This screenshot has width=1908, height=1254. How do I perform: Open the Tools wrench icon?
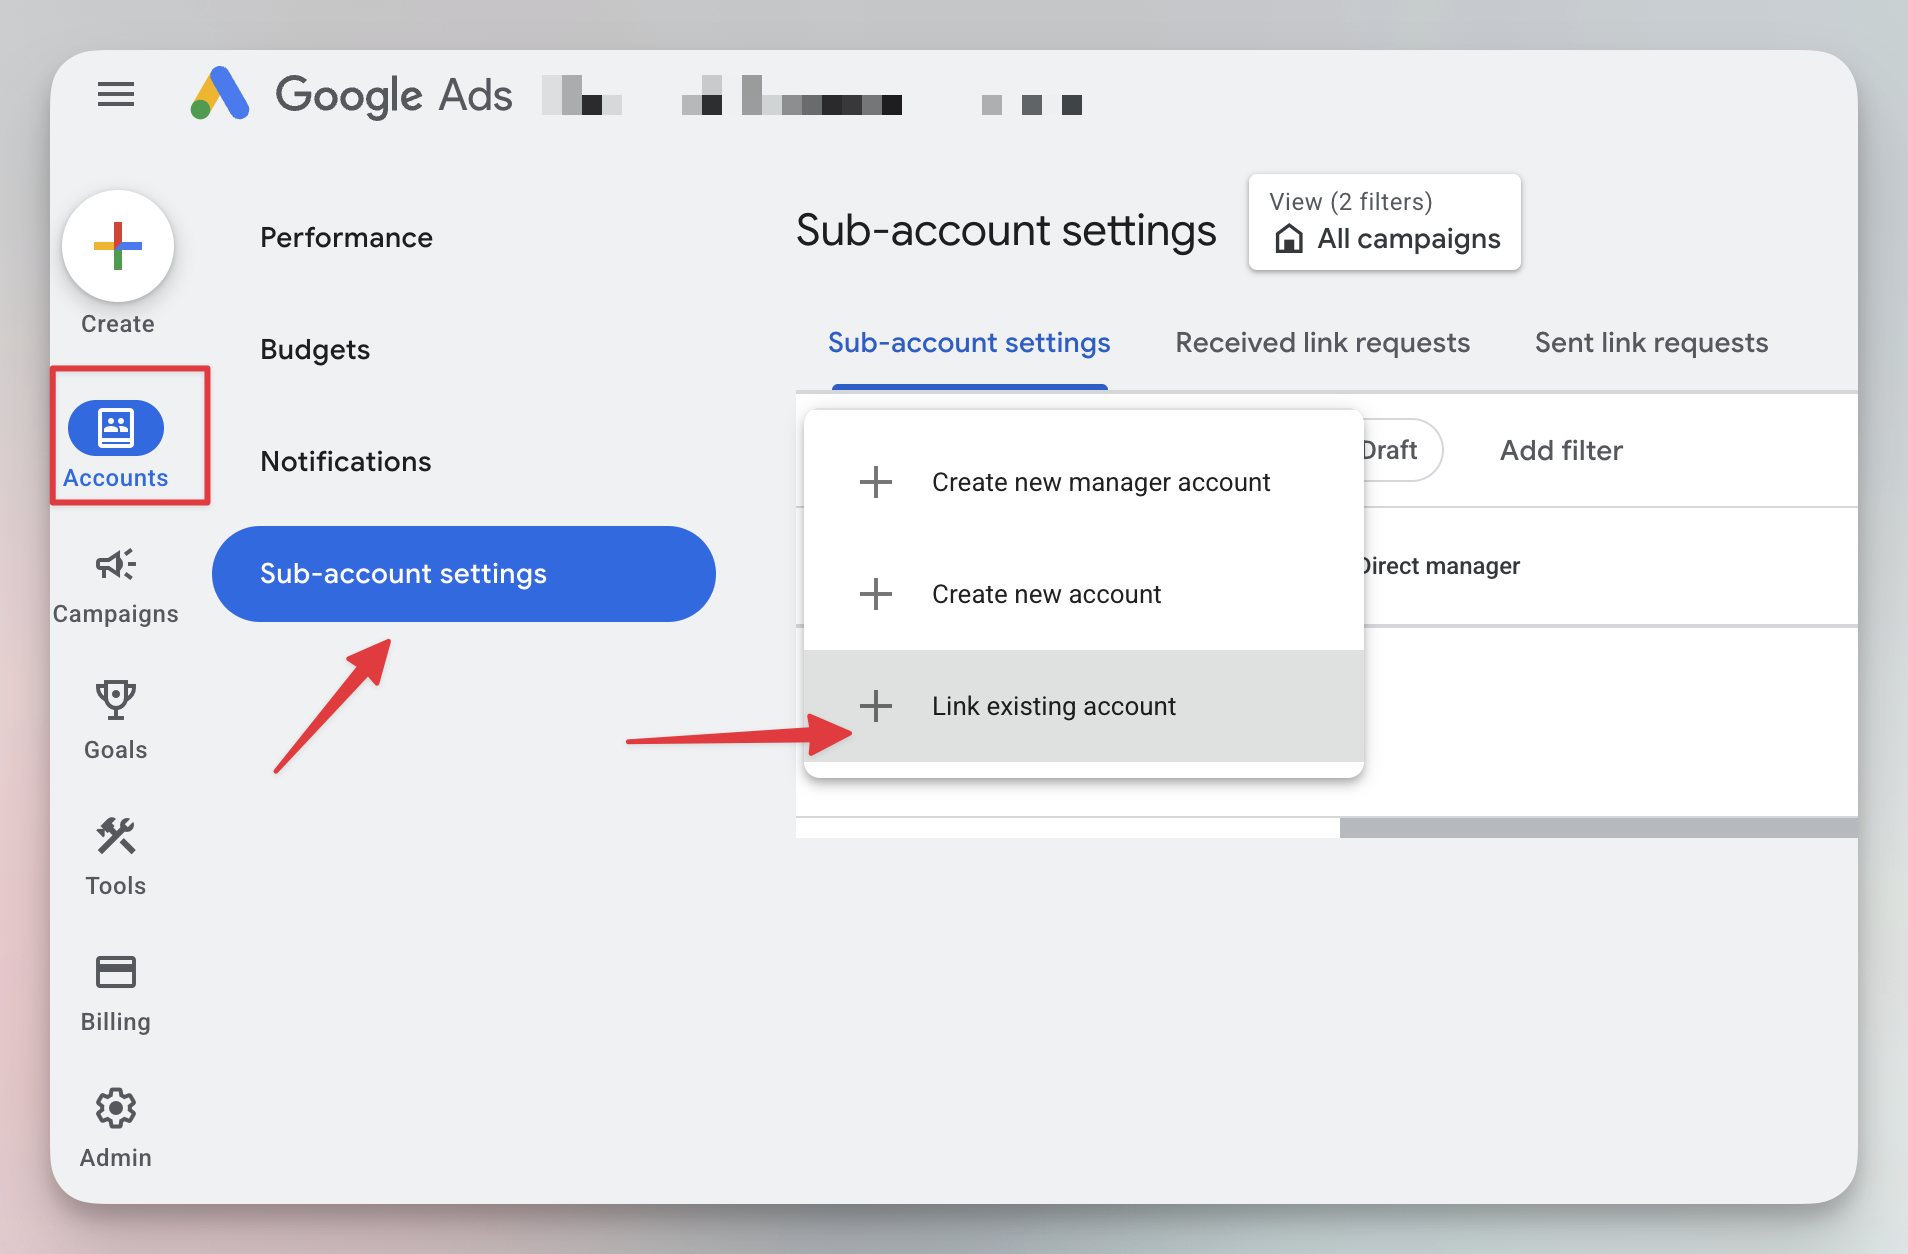click(x=116, y=836)
